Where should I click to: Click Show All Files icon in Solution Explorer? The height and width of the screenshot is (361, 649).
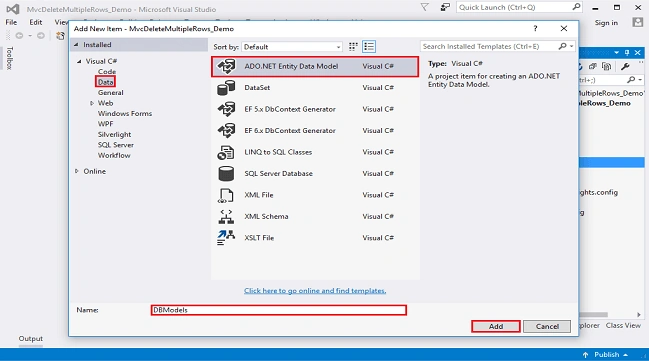tap(606, 66)
